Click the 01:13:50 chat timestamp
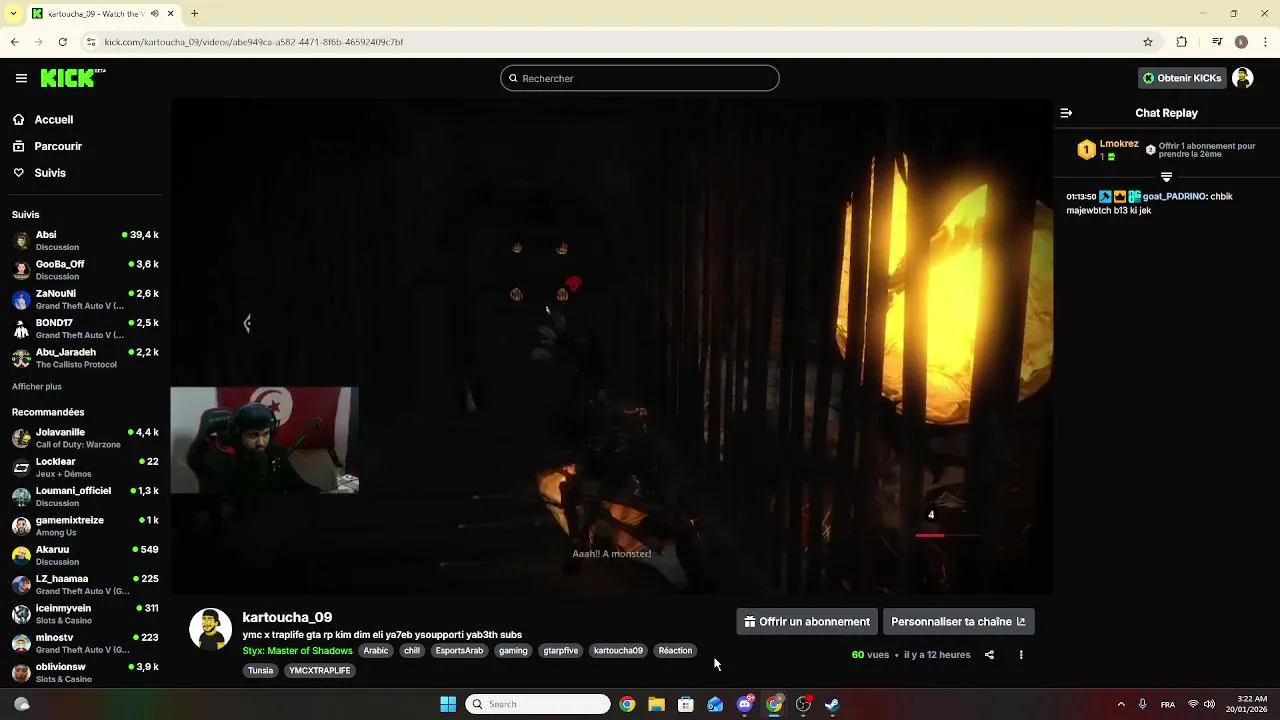1280x720 pixels. pos(1081,197)
